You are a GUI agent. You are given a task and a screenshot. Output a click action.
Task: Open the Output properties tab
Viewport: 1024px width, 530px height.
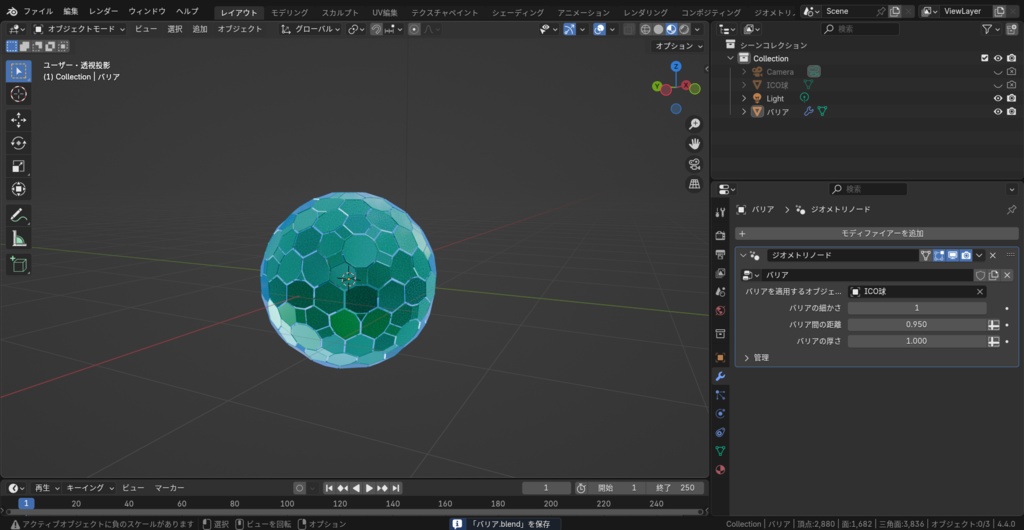click(x=720, y=254)
